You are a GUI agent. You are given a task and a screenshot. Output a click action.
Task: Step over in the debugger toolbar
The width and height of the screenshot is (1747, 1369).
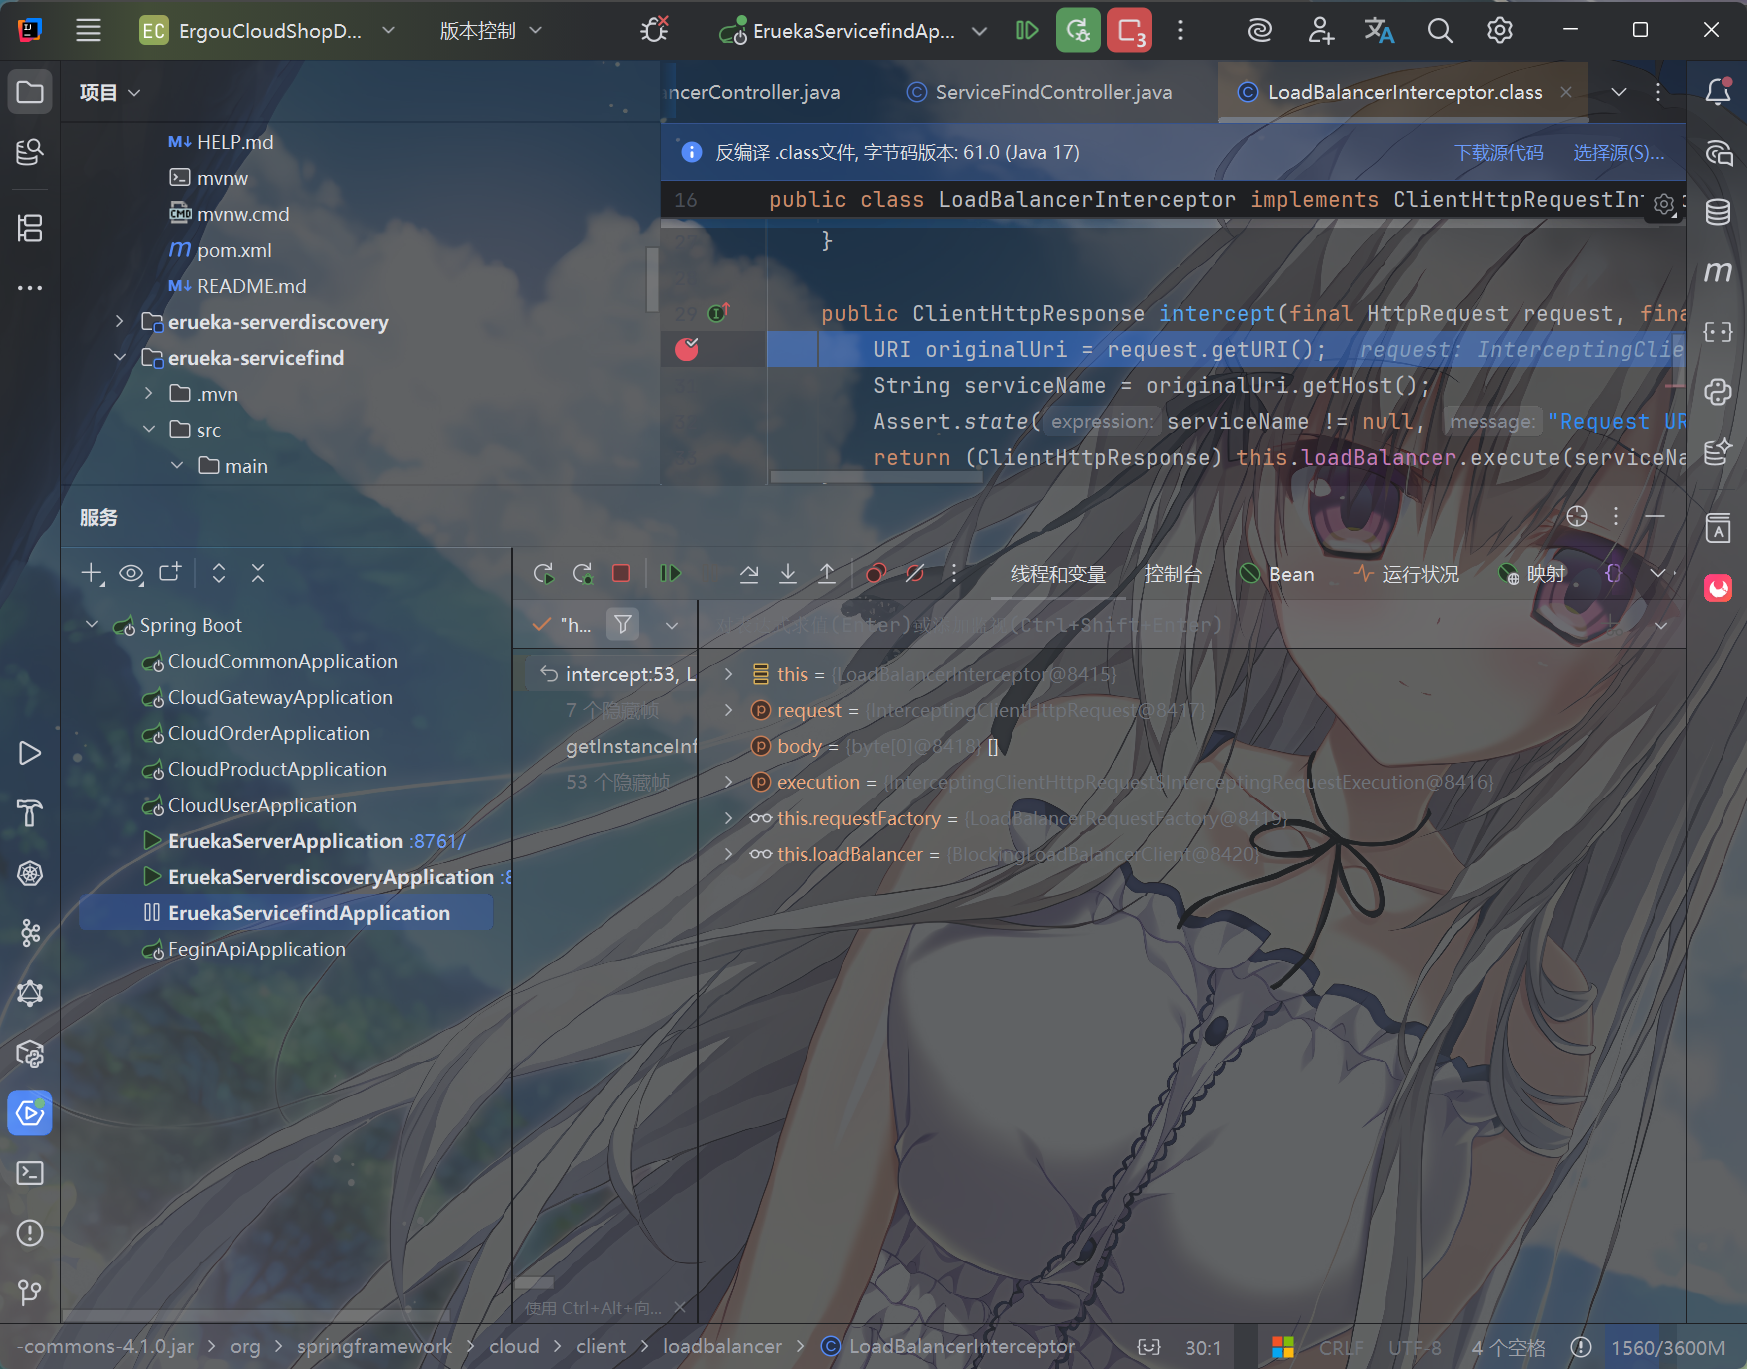click(x=749, y=573)
